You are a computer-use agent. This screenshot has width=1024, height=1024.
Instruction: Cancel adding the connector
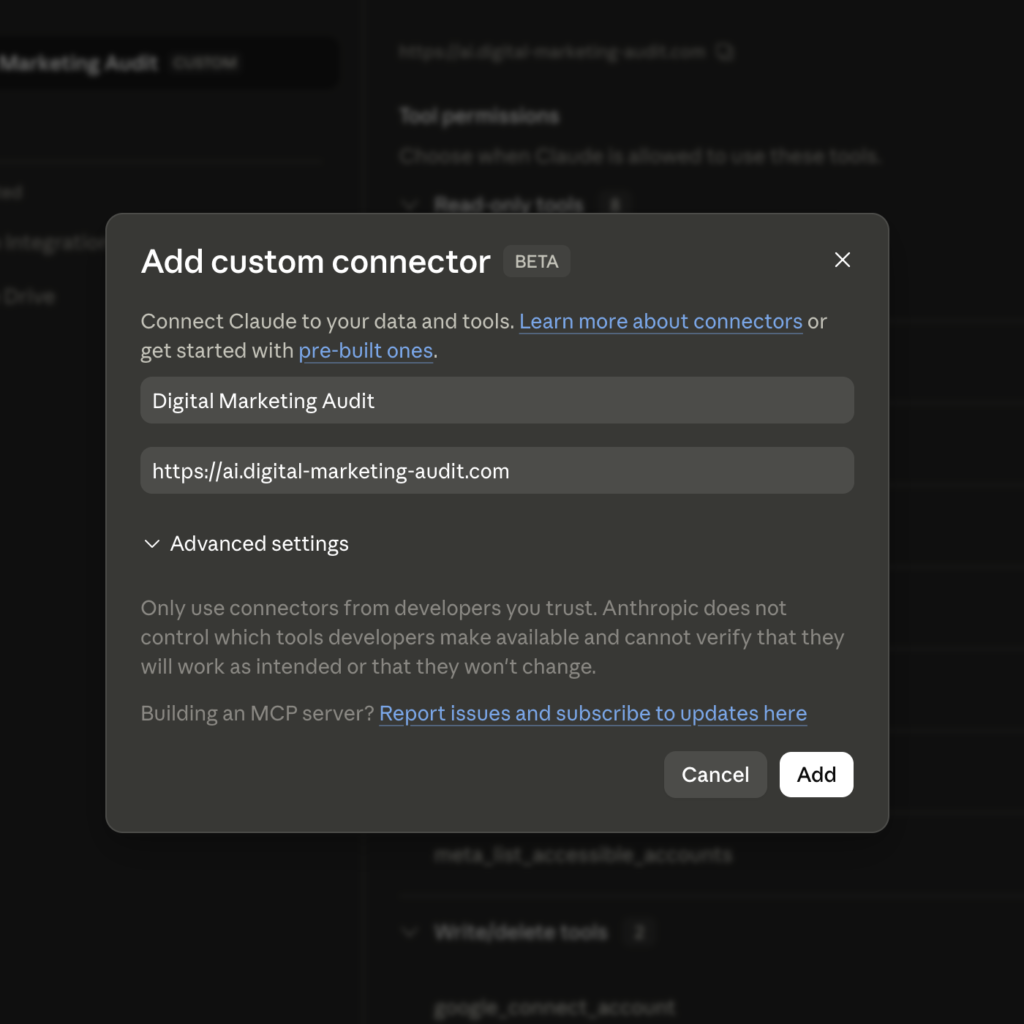(x=715, y=775)
